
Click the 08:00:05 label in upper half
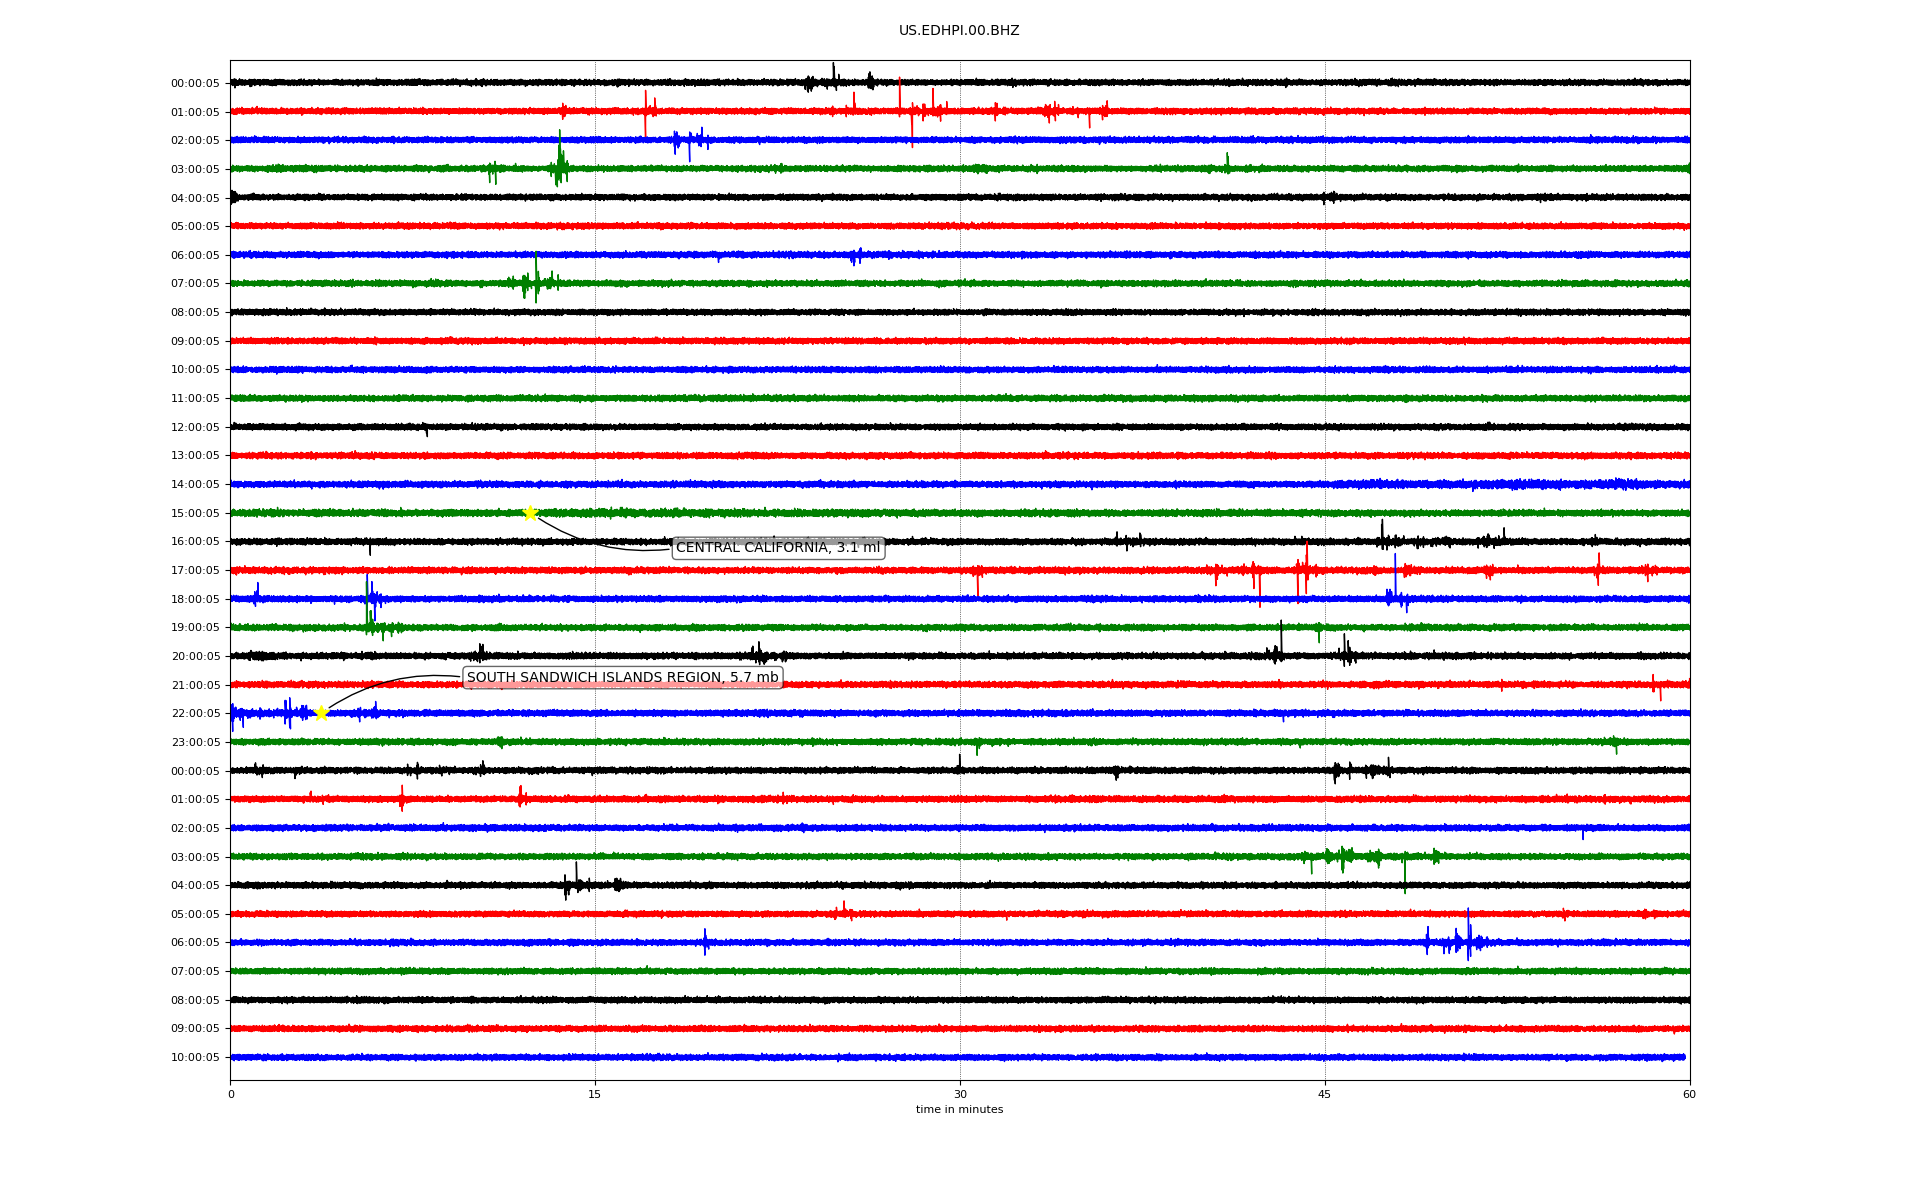pyautogui.click(x=195, y=313)
